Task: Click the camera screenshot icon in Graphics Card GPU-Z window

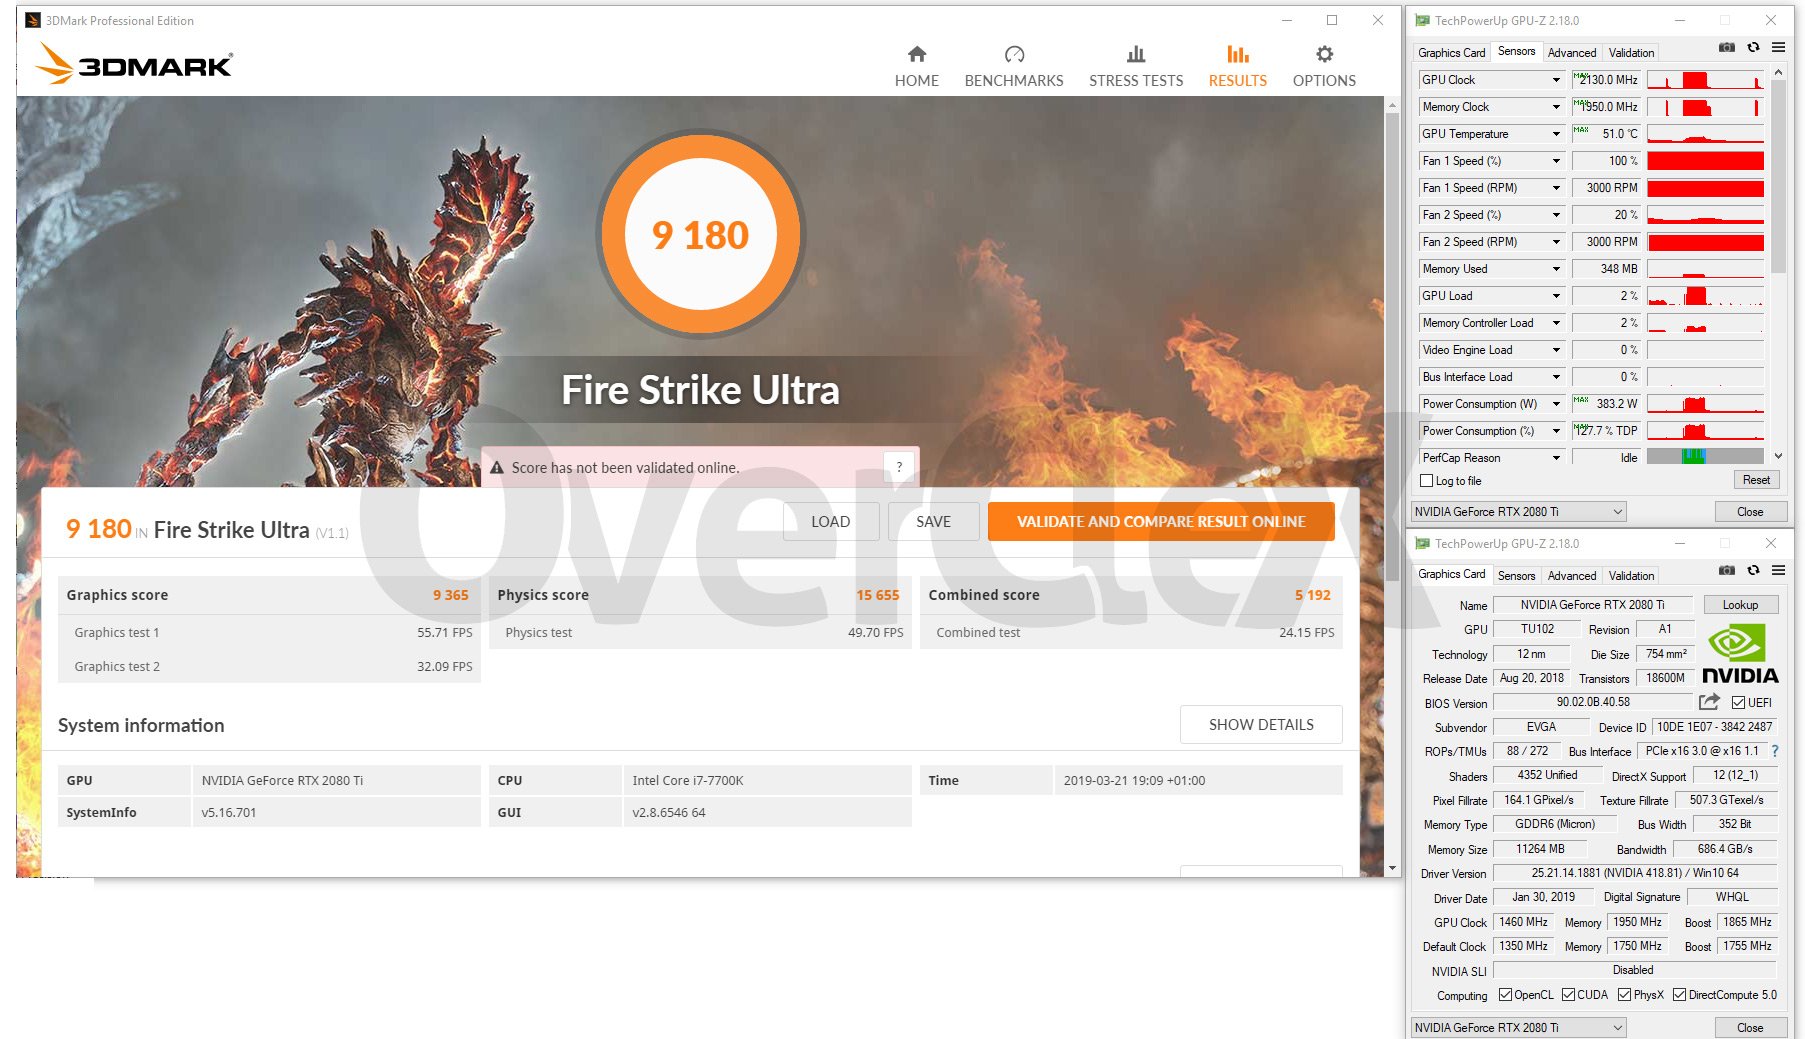Action: coord(1726,570)
